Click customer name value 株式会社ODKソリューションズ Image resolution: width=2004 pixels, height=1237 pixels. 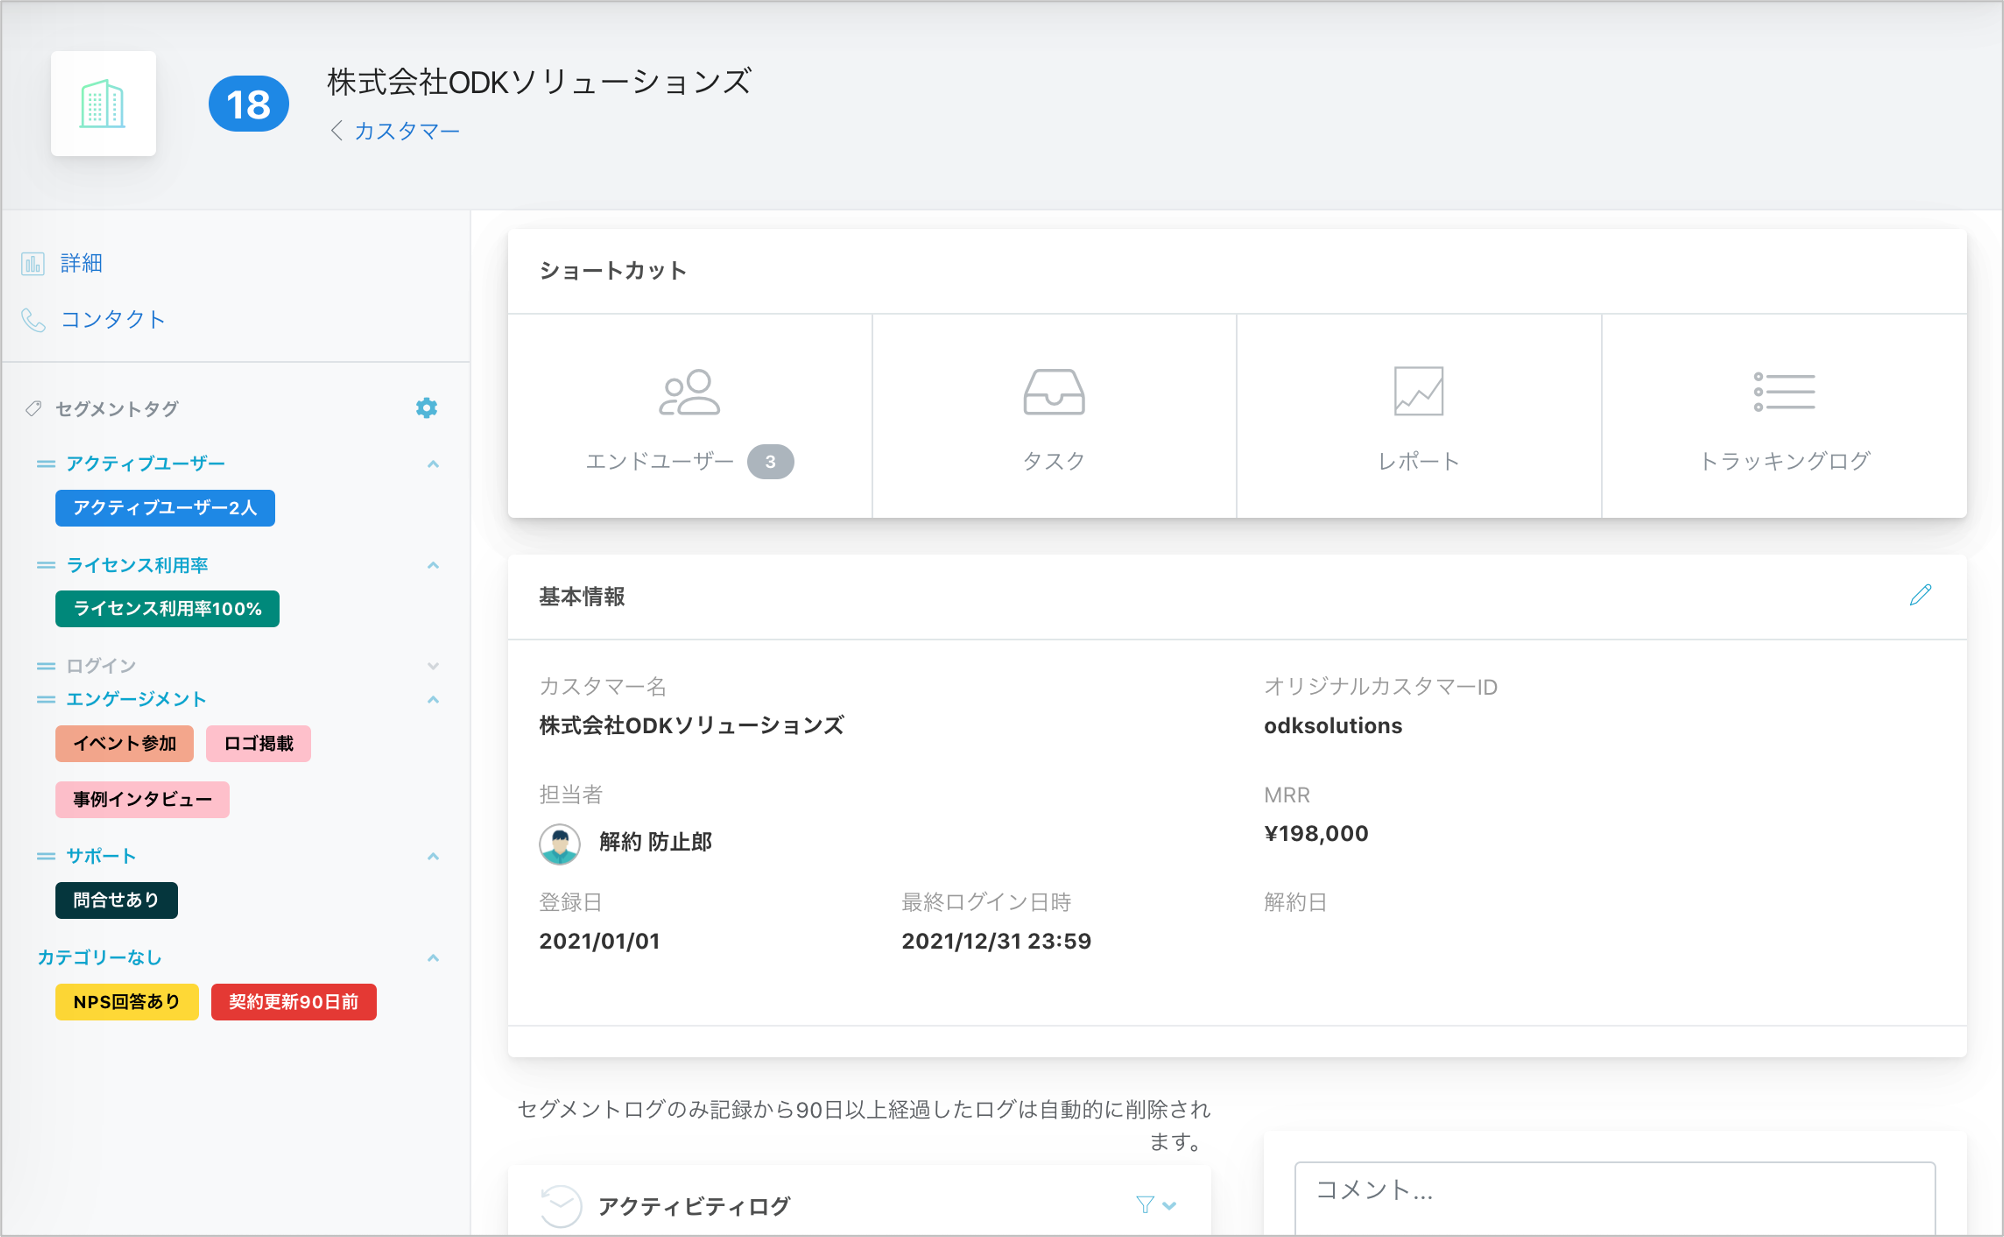point(691,726)
